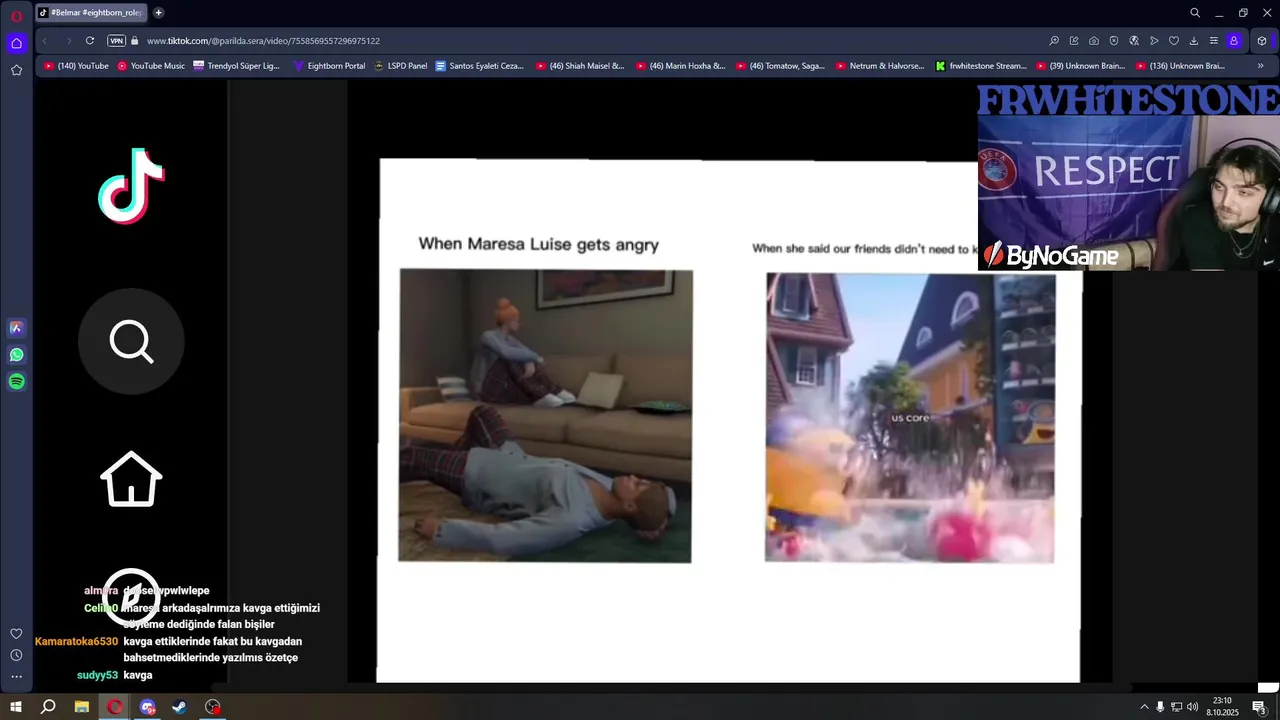This screenshot has width=1280, height=720.
Task: Click username sudyy53 in chat
Action: 98,676
